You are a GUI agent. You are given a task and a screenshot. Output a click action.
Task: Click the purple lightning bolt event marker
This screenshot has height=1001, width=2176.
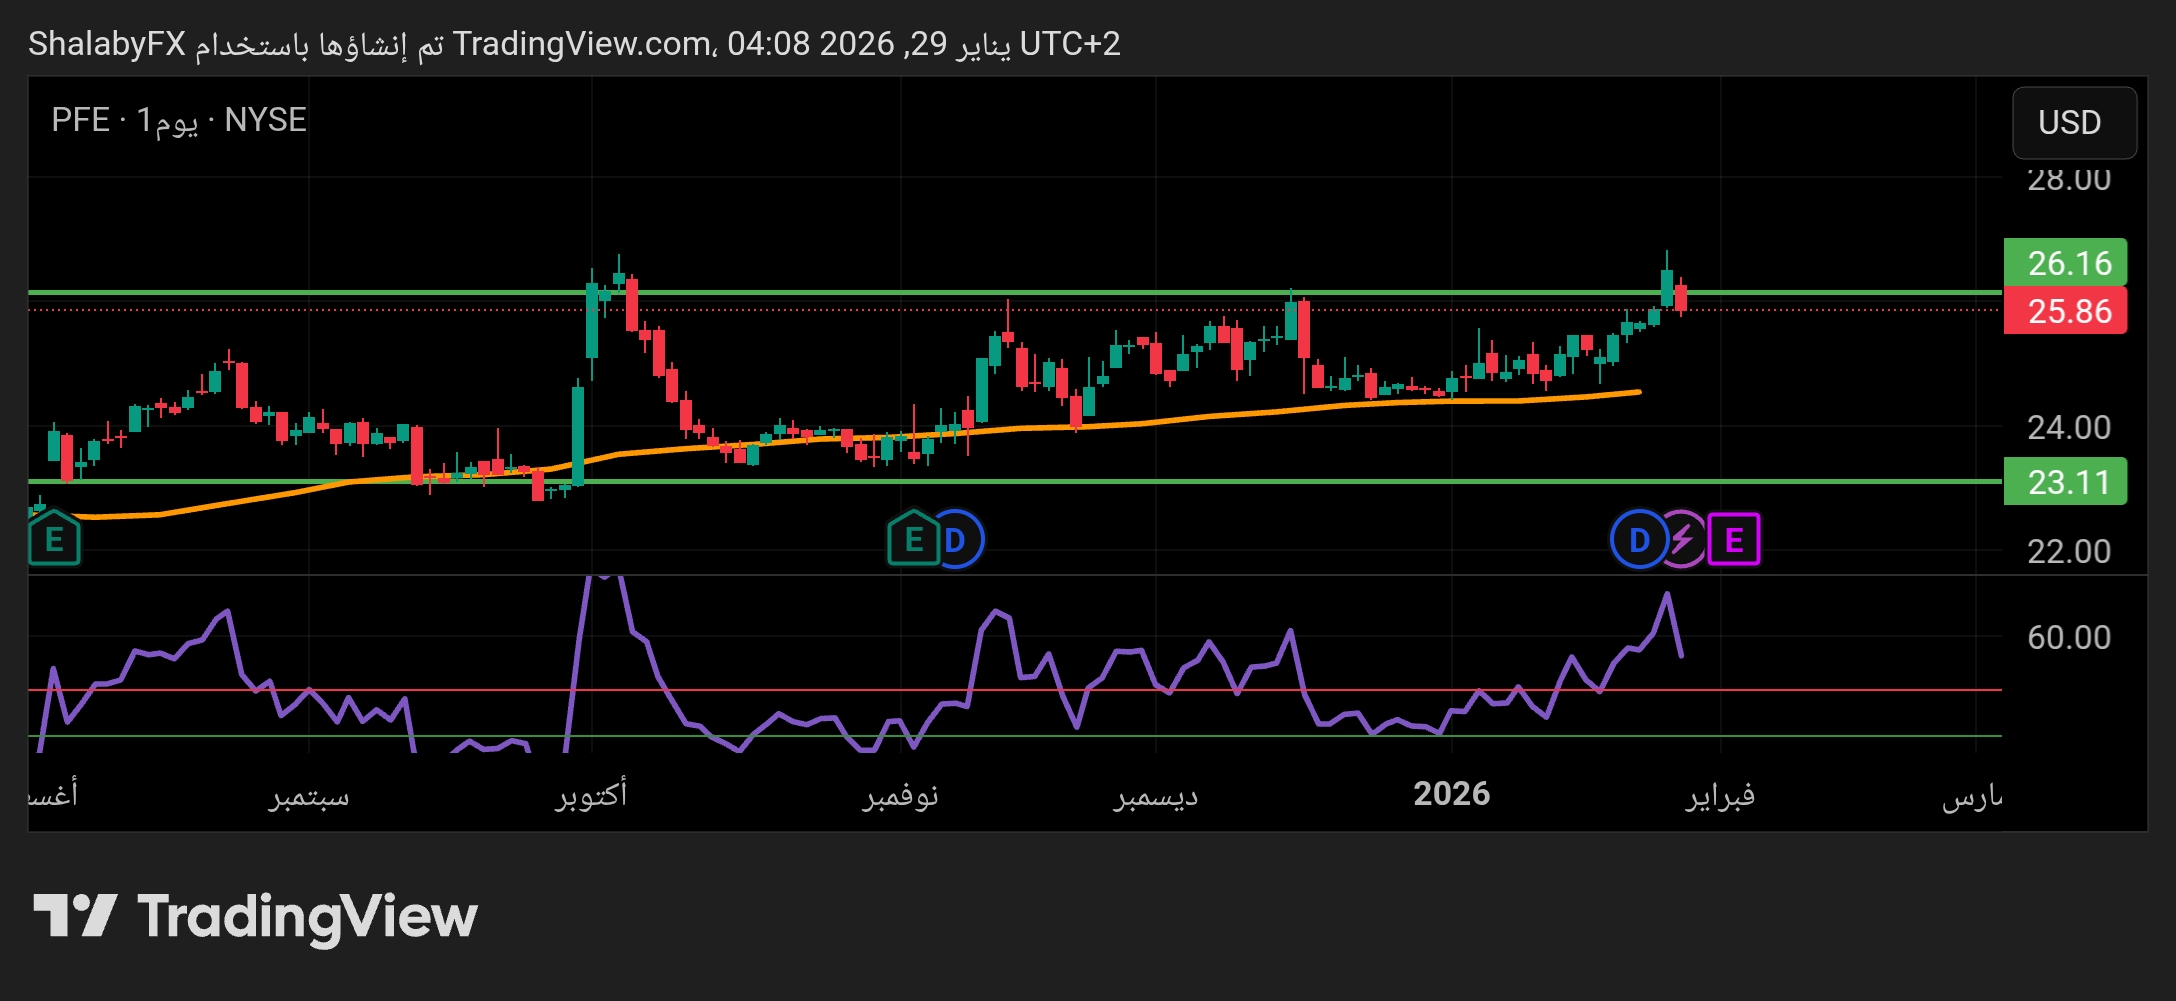click(x=1684, y=540)
